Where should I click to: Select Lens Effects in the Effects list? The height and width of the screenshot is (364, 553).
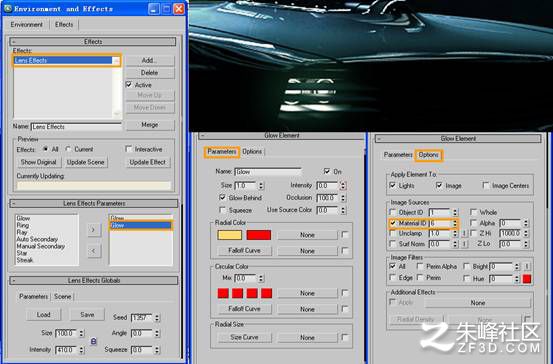click(63, 61)
